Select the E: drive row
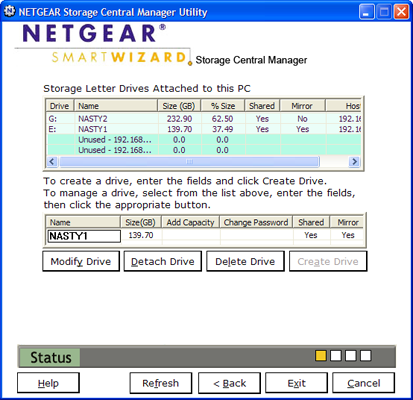This screenshot has width=413, height=400. (x=204, y=129)
